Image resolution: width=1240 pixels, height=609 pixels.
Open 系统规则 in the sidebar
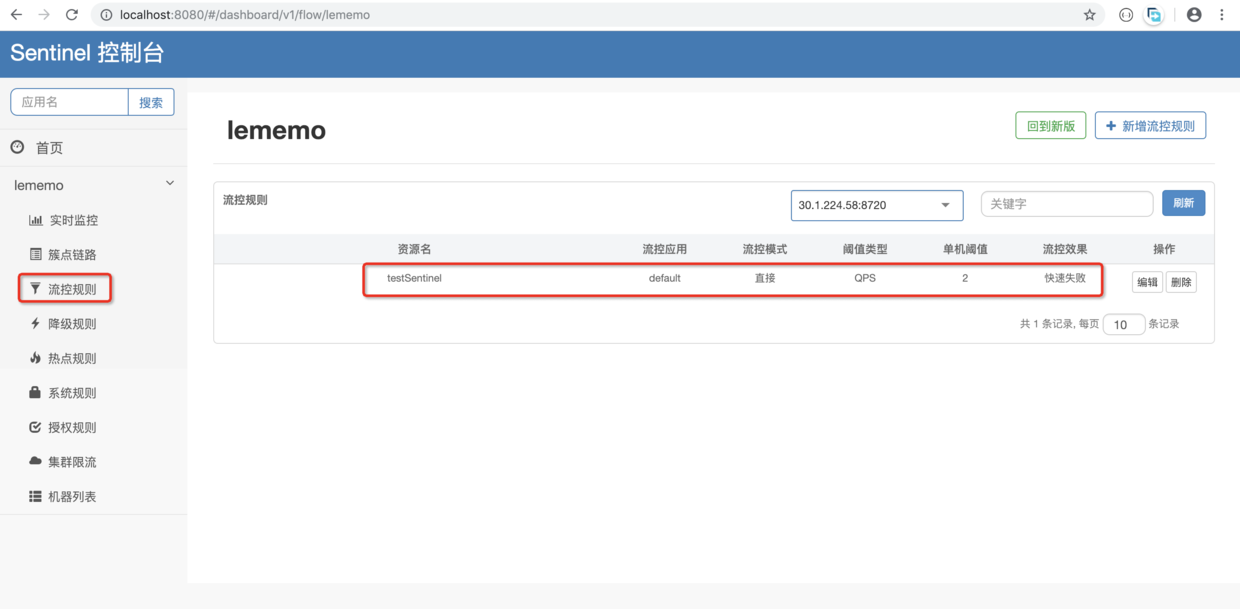[x=72, y=393]
